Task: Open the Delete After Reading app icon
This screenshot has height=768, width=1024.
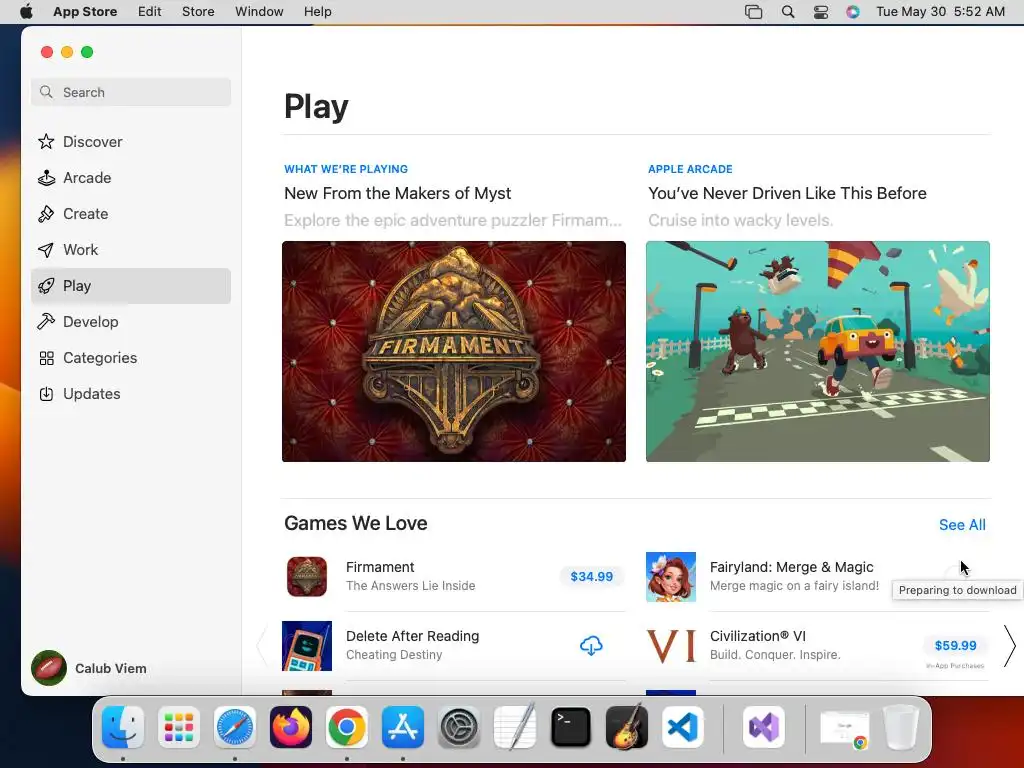Action: 307,646
